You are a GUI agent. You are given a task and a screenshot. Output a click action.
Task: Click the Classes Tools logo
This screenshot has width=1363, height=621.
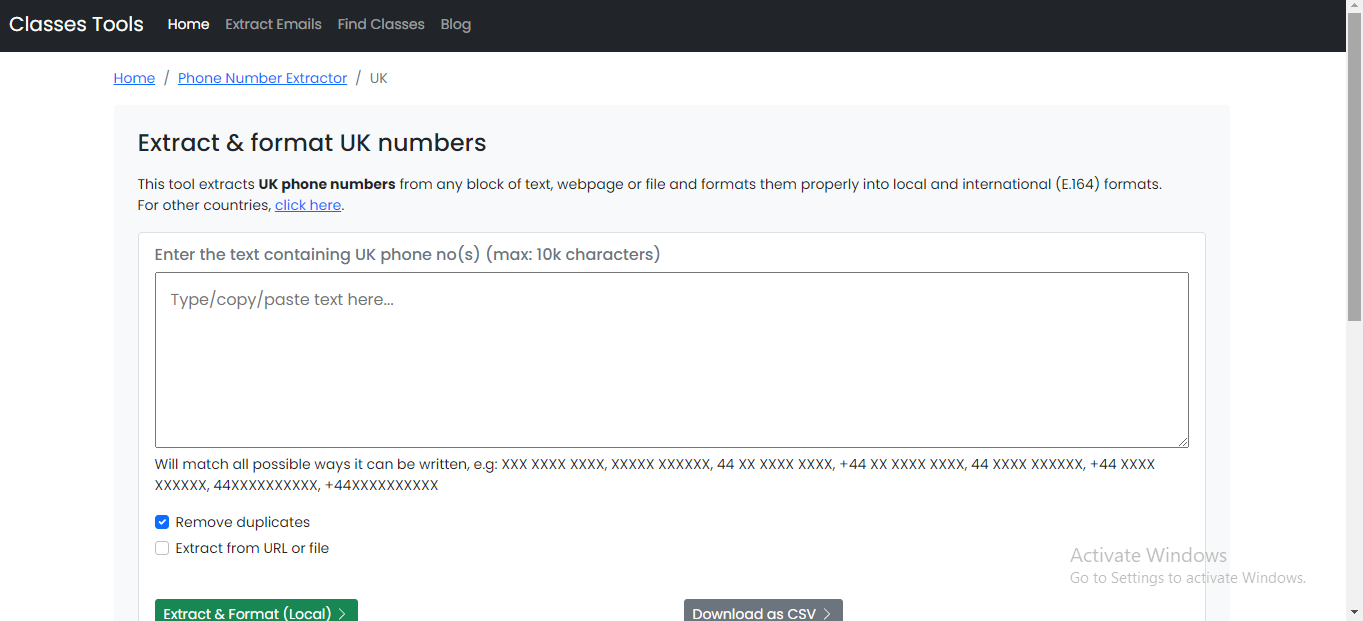(x=76, y=23)
